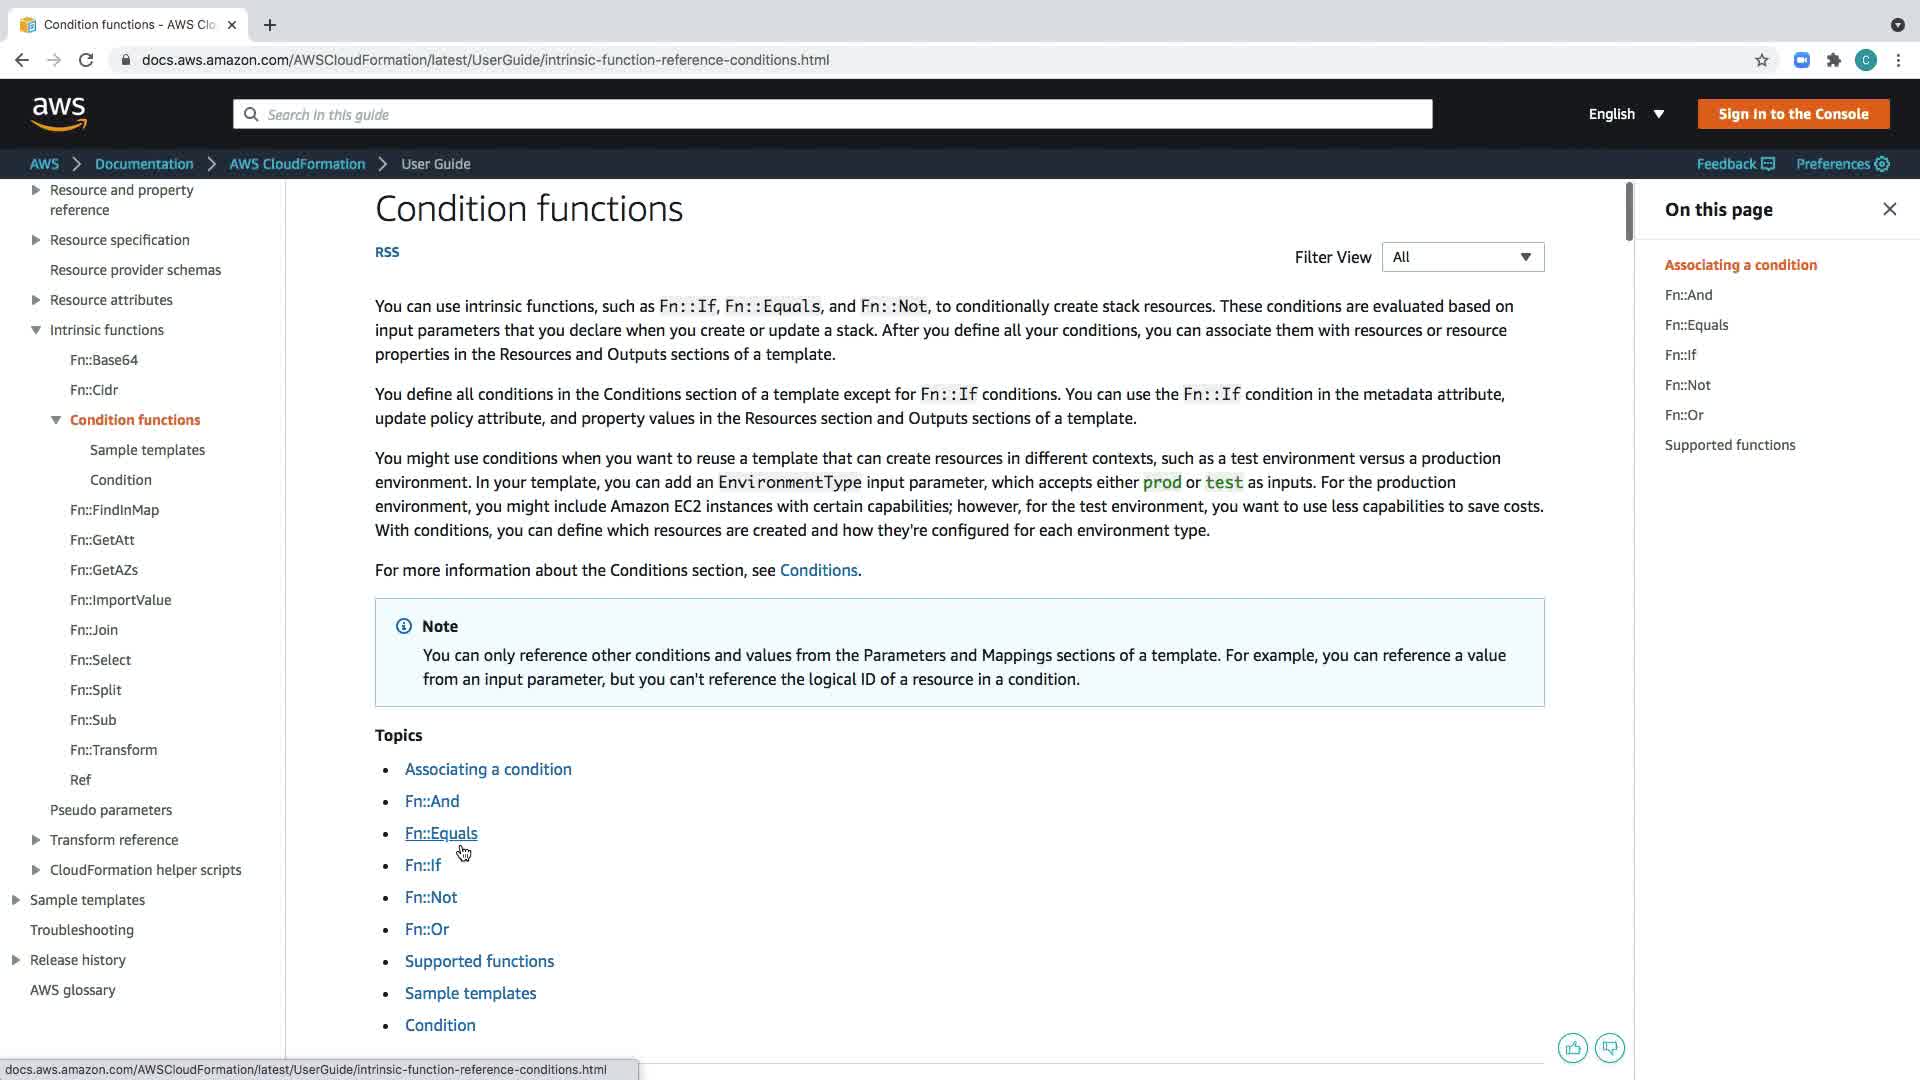Collapse the Intrinsic functions tree node
1920x1080 pixels.
coord(36,330)
